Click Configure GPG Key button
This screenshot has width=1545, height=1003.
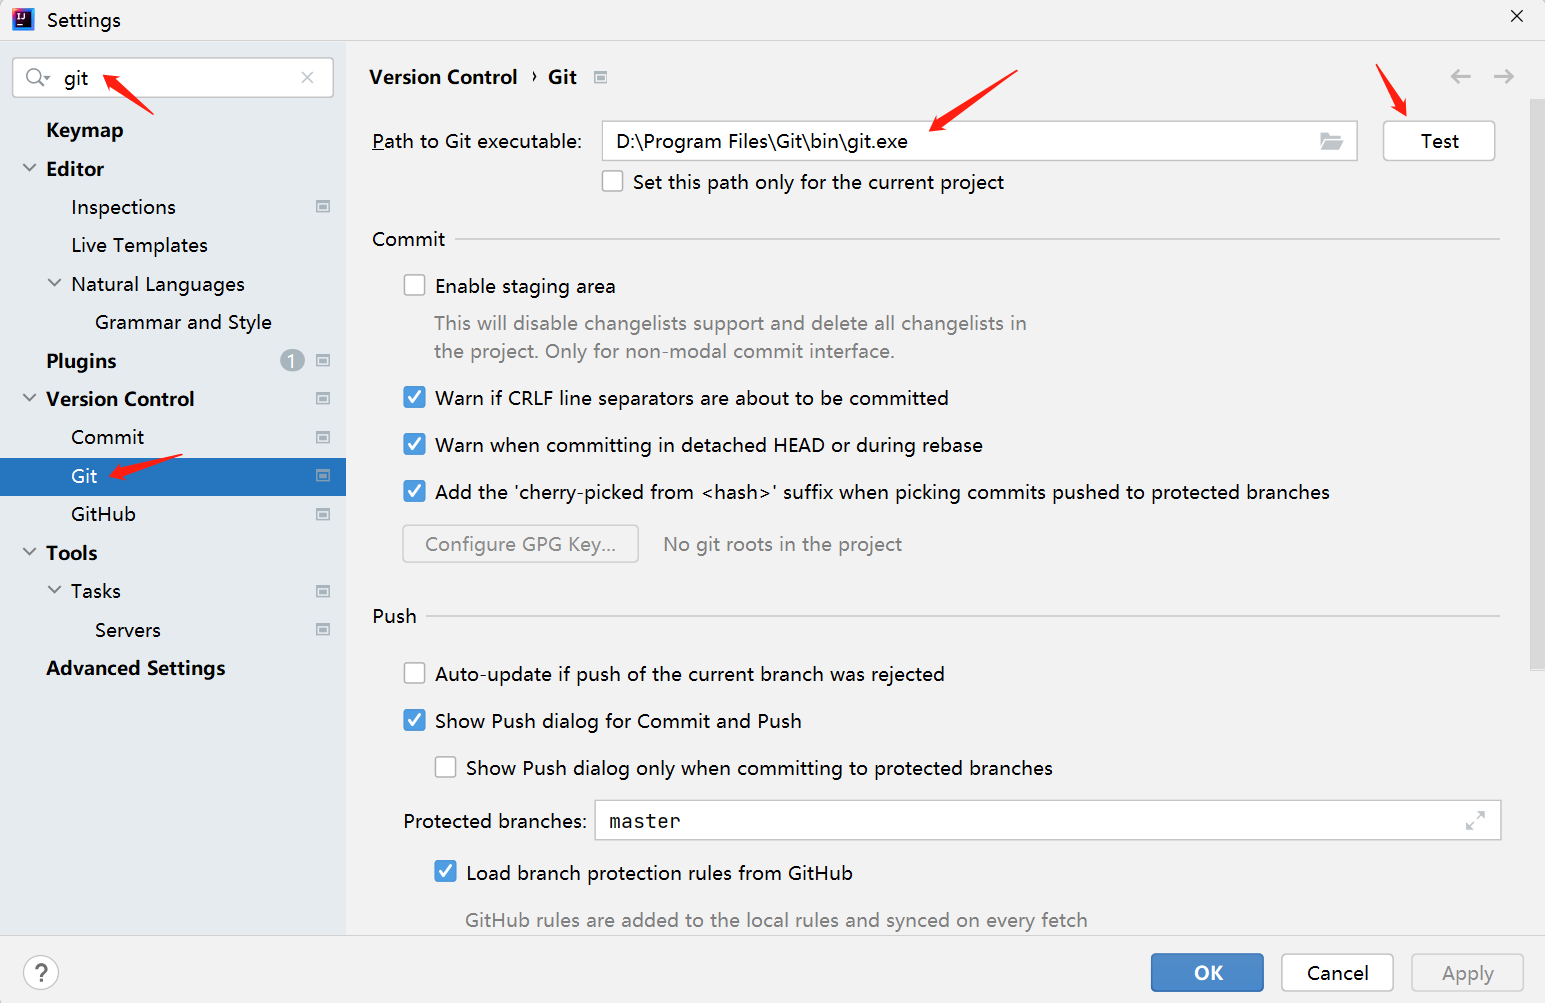pyautogui.click(x=520, y=543)
